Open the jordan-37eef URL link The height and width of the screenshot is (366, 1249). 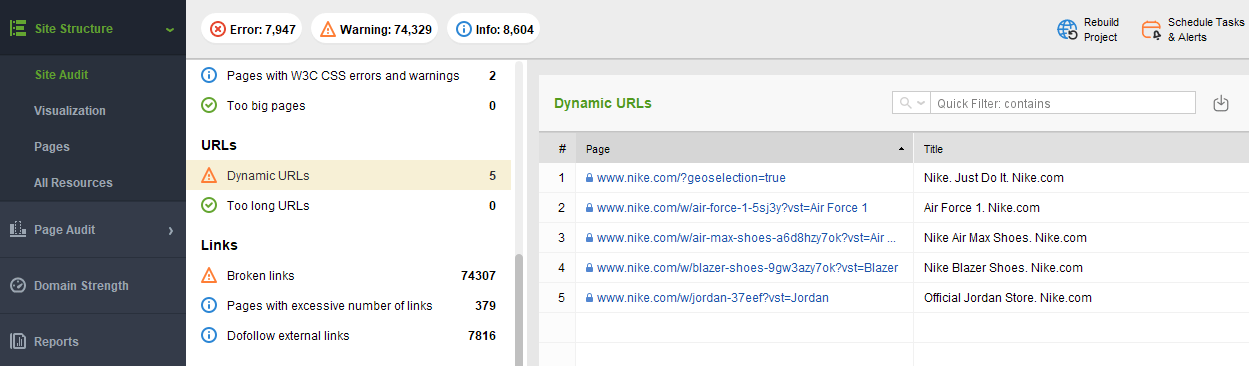713,298
